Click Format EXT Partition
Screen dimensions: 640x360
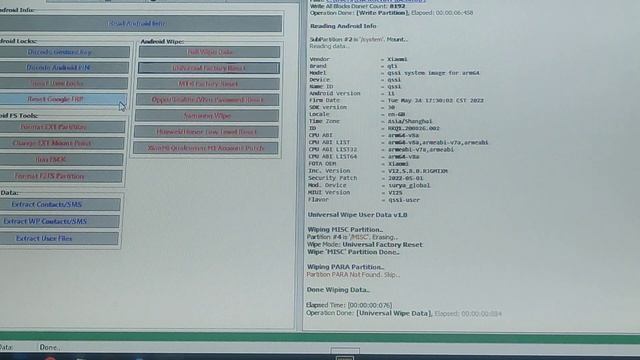(x=62, y=127)
